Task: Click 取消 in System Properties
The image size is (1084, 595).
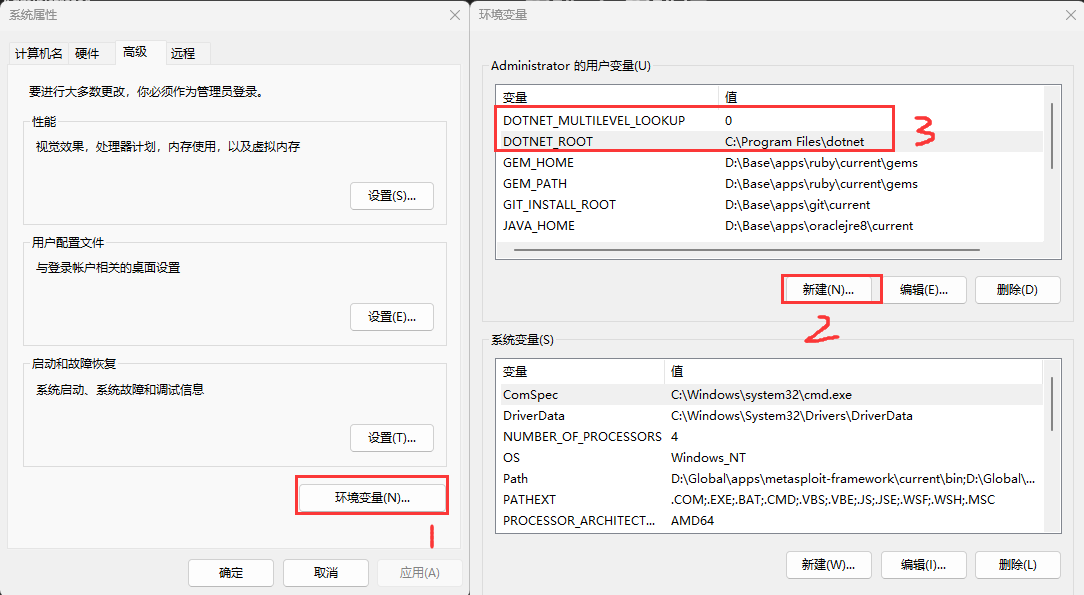Action: pos(326,573)
